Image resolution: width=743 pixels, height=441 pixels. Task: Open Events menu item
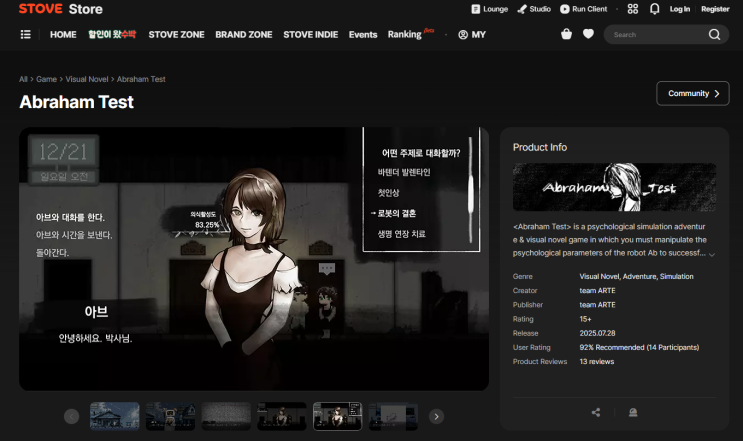(363, 35)
